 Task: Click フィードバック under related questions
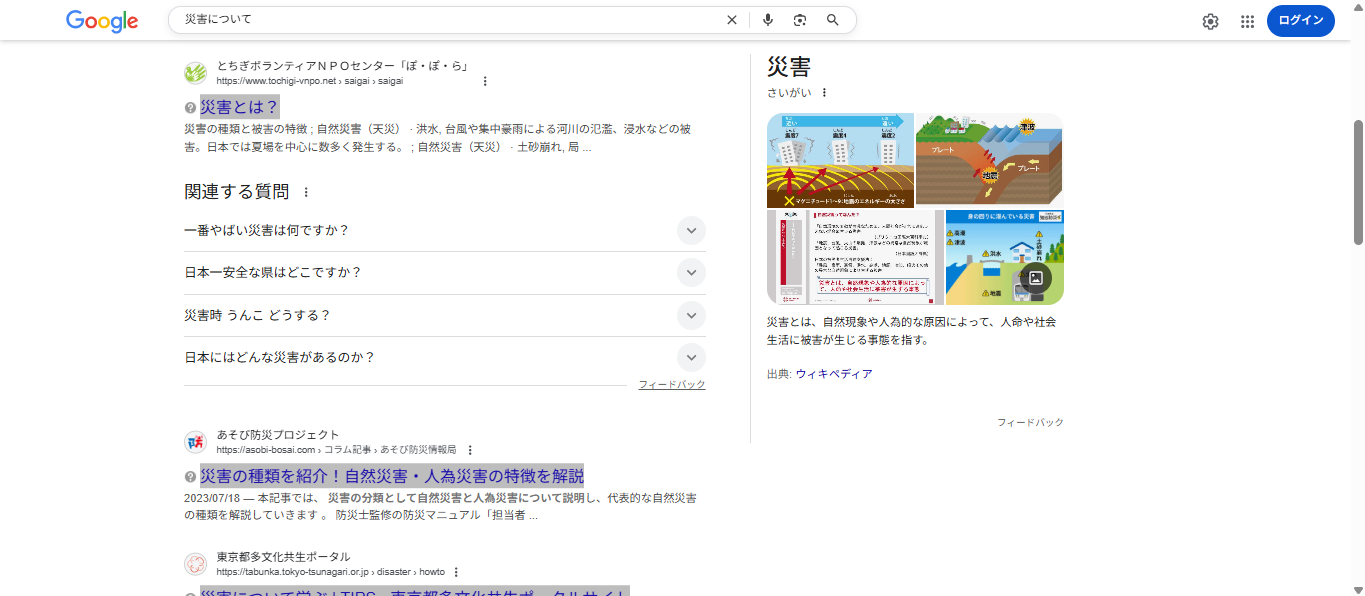(672, 385)
